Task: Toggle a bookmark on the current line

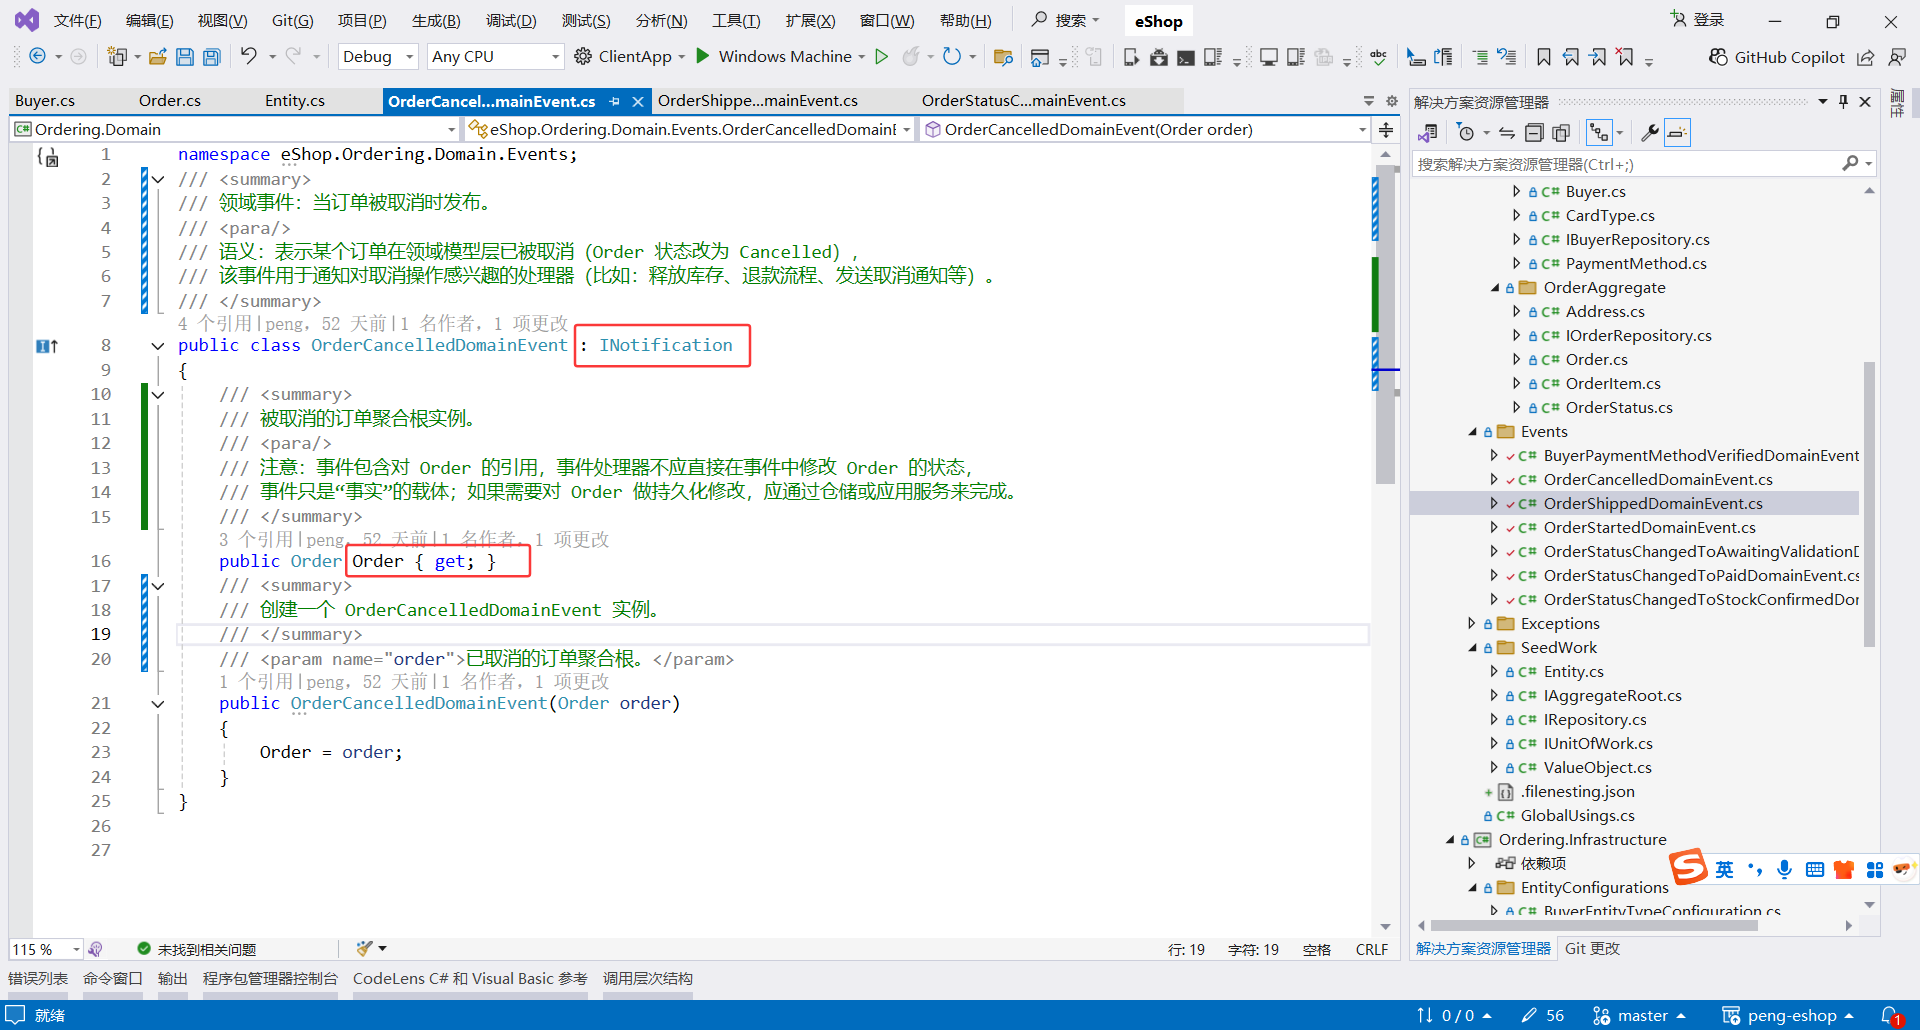Action: coord(1544,57)
